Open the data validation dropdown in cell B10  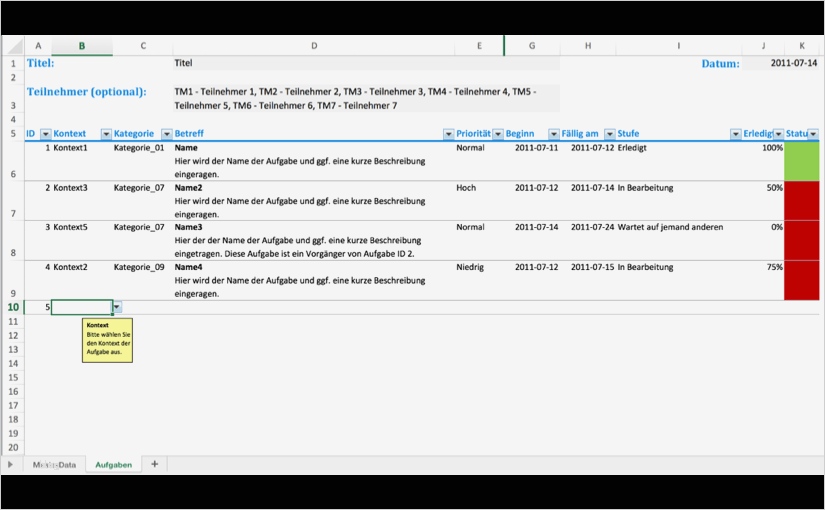click(x=117, y=307)
